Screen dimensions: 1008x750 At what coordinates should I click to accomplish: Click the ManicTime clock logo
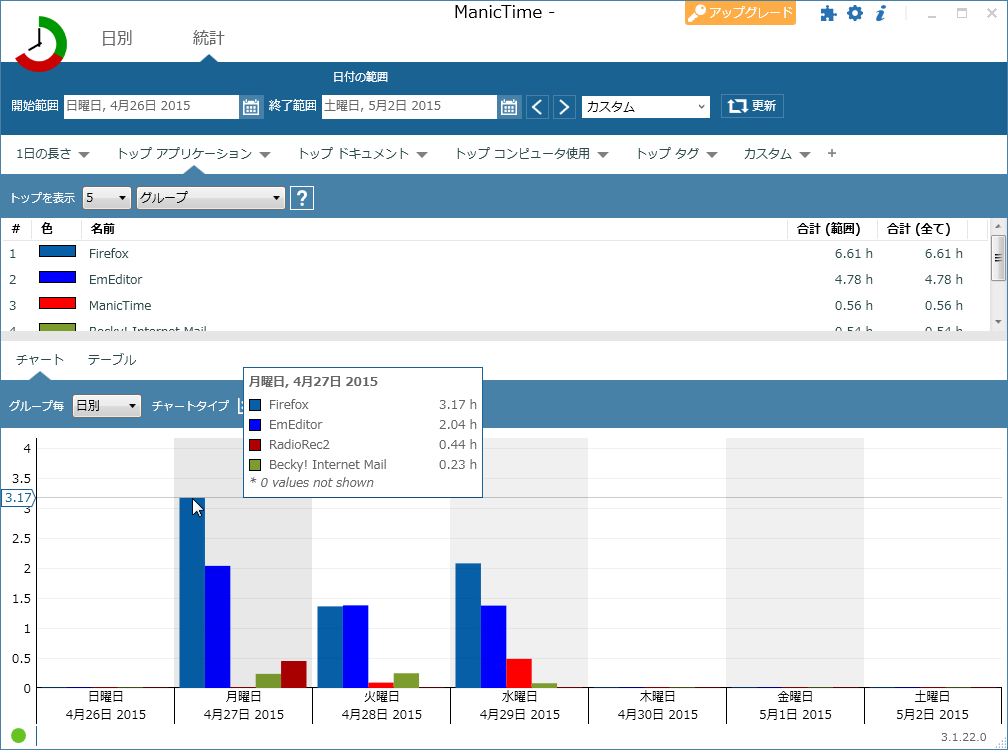tap(40, 44)
